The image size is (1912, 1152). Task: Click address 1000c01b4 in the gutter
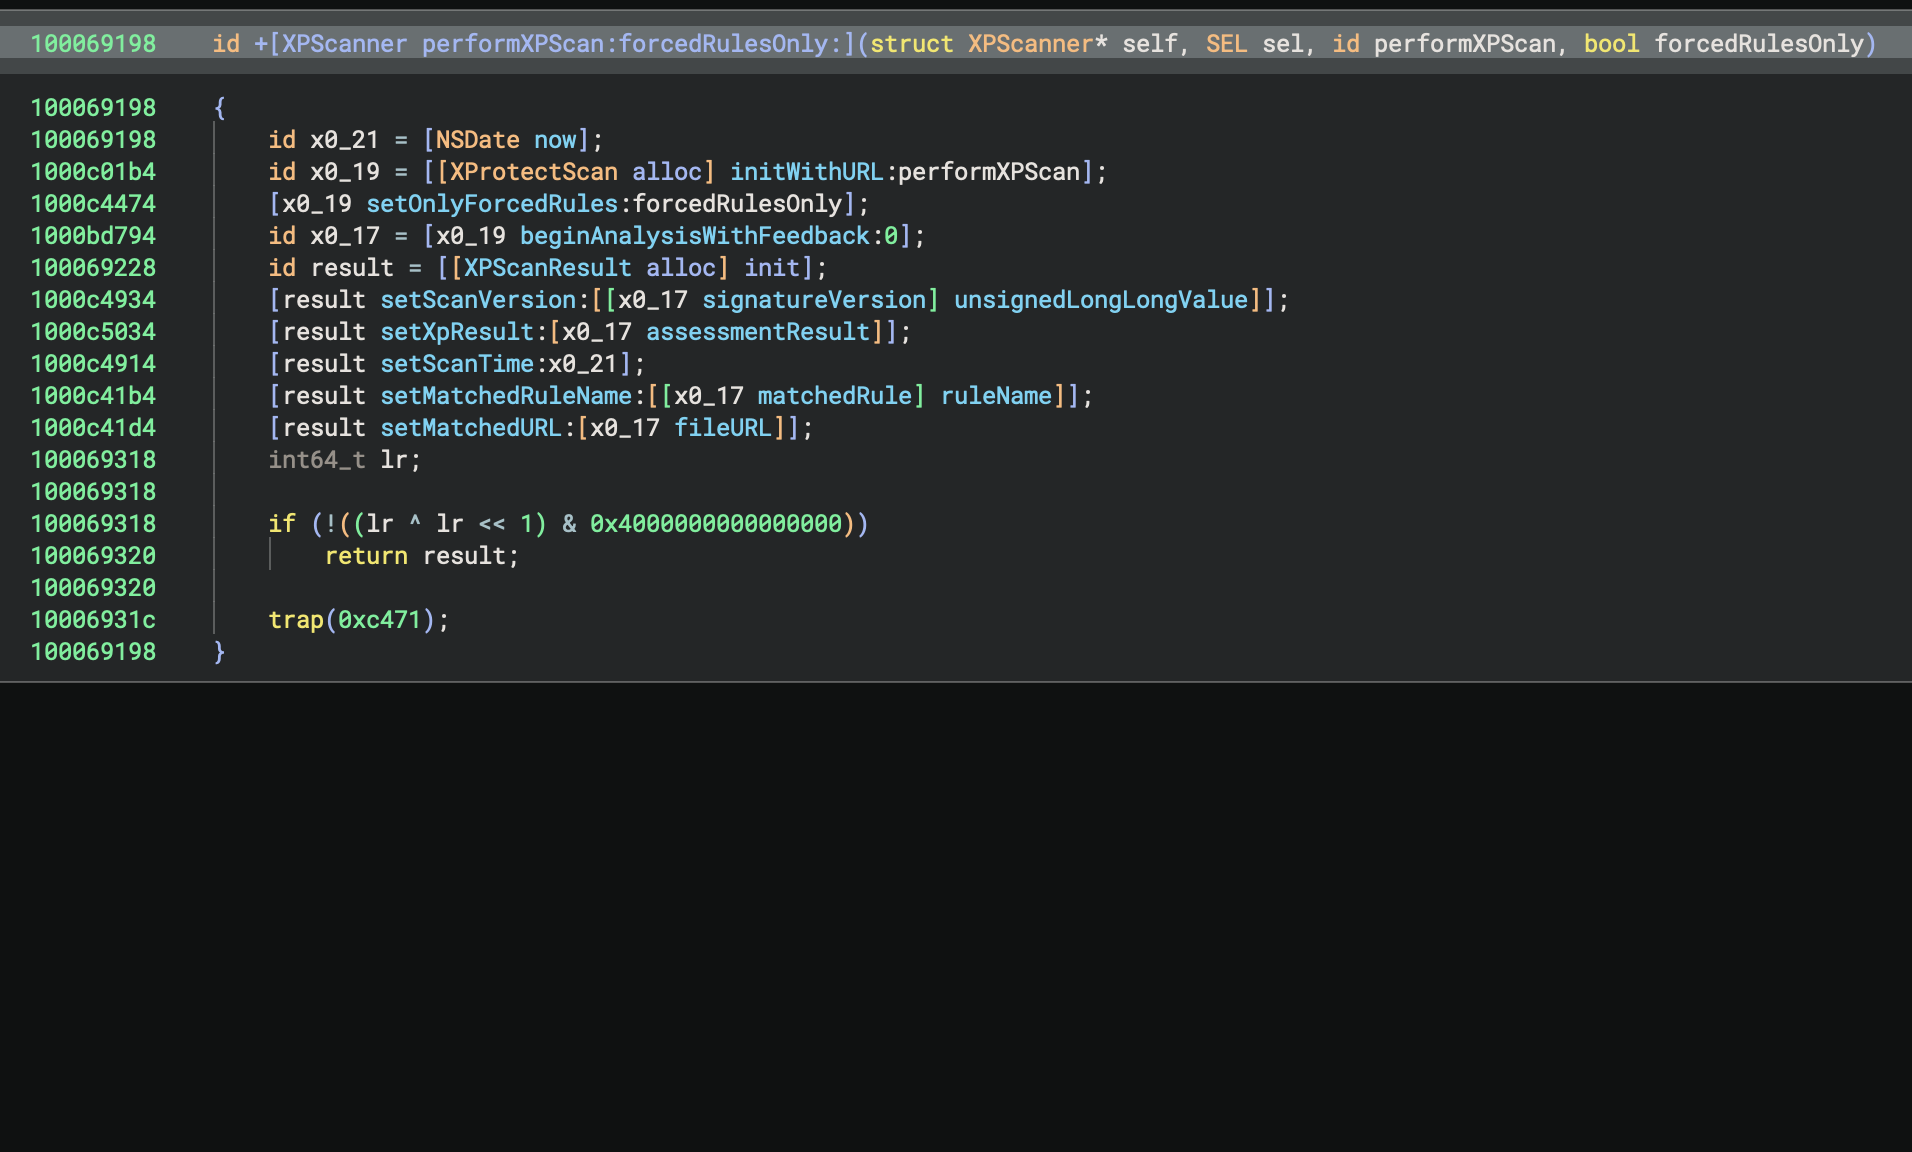click(93, 172)
